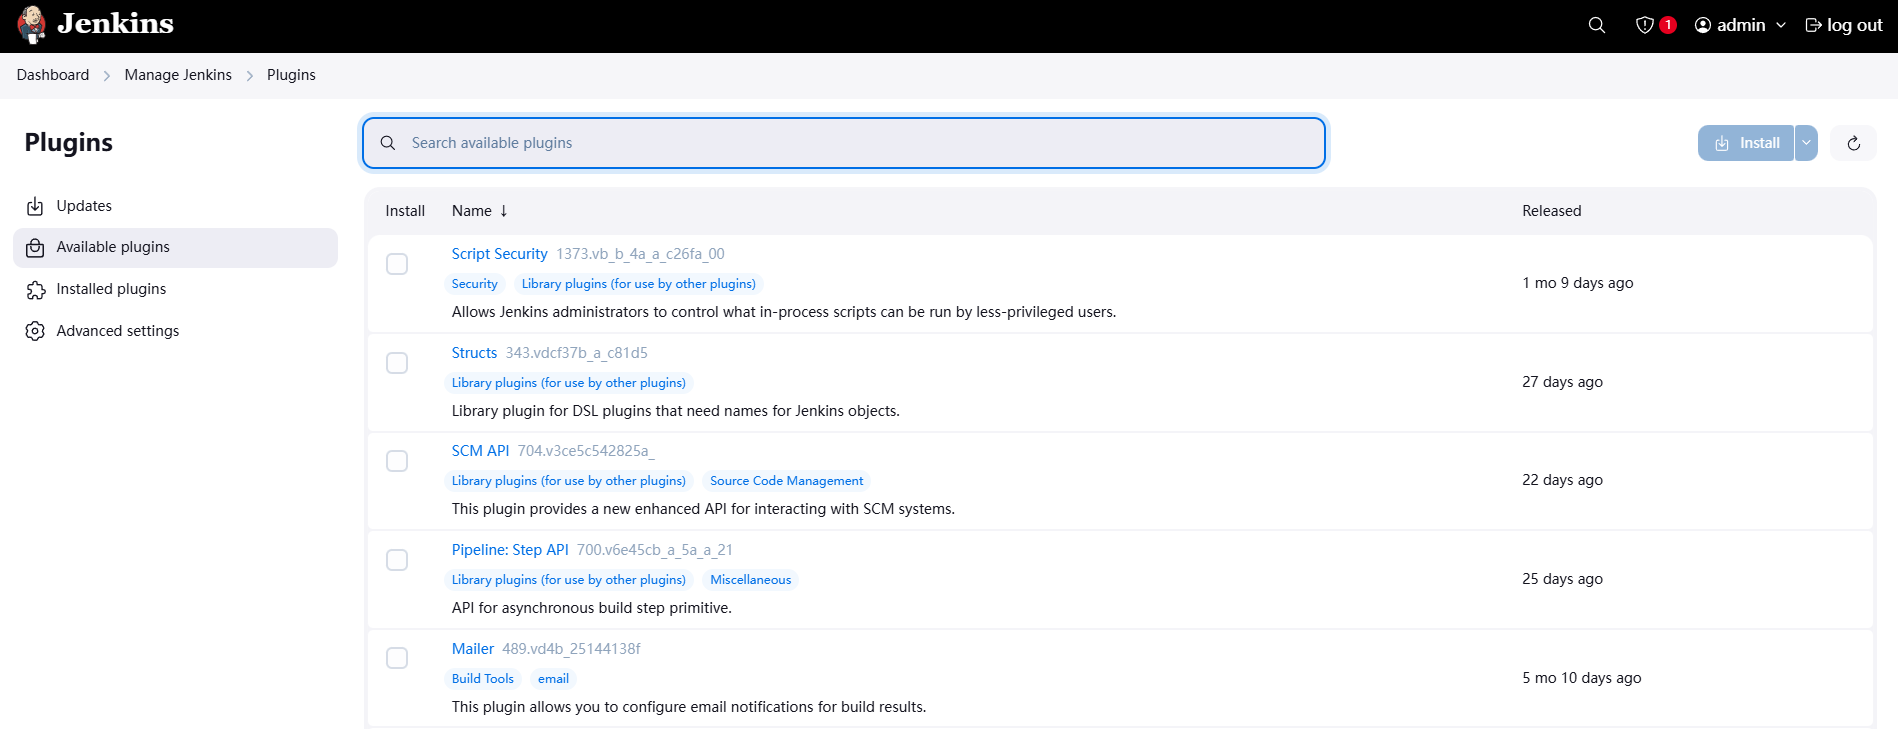Screen dimensions: 1898x729
Task: Click release date '22 days ago'
Action: pyautogui.click(x=1562, y=480)
